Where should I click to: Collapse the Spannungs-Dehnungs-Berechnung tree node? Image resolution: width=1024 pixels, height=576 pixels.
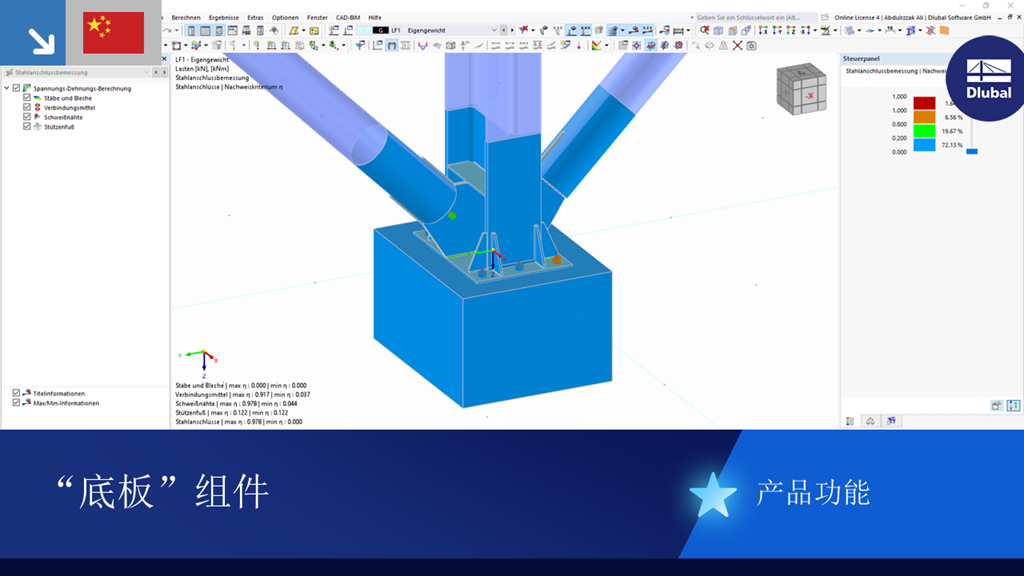click(7, 88)
